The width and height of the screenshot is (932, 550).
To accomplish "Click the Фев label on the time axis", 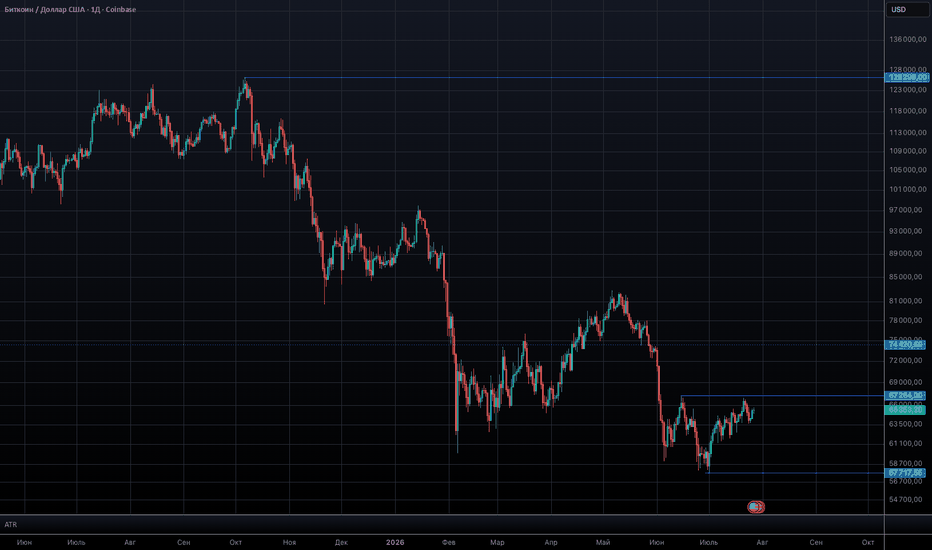I will point(449,542).
